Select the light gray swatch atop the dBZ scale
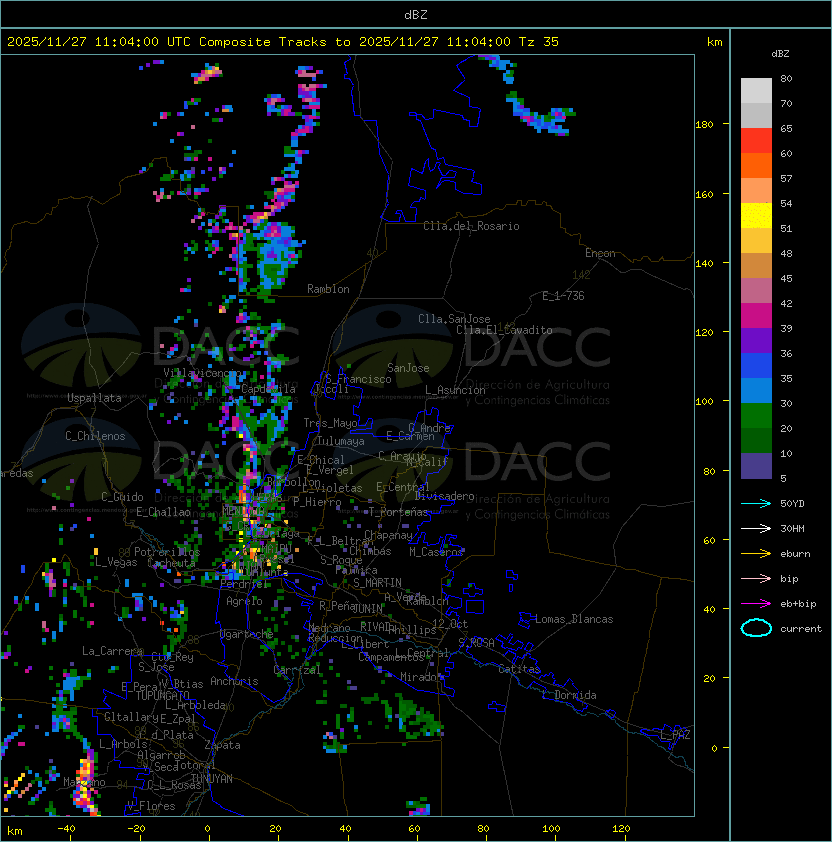 pos(756,91)
